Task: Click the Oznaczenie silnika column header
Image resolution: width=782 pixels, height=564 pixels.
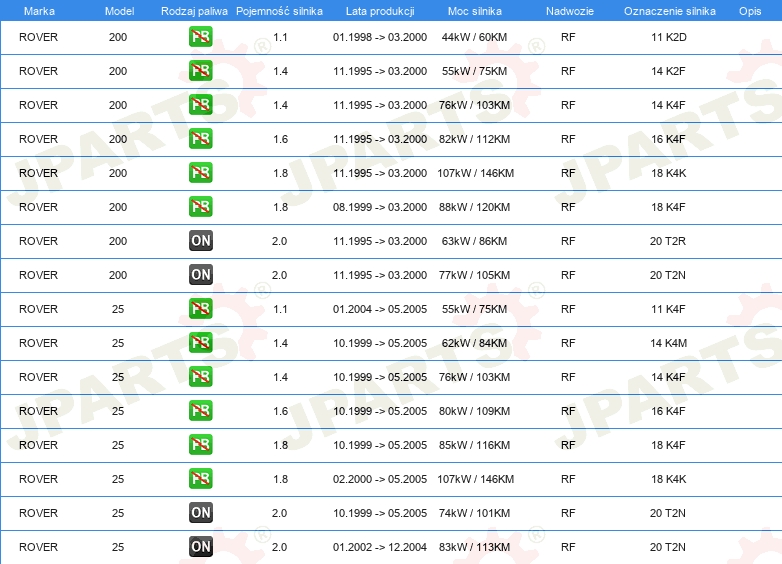Action: (669, 11)
